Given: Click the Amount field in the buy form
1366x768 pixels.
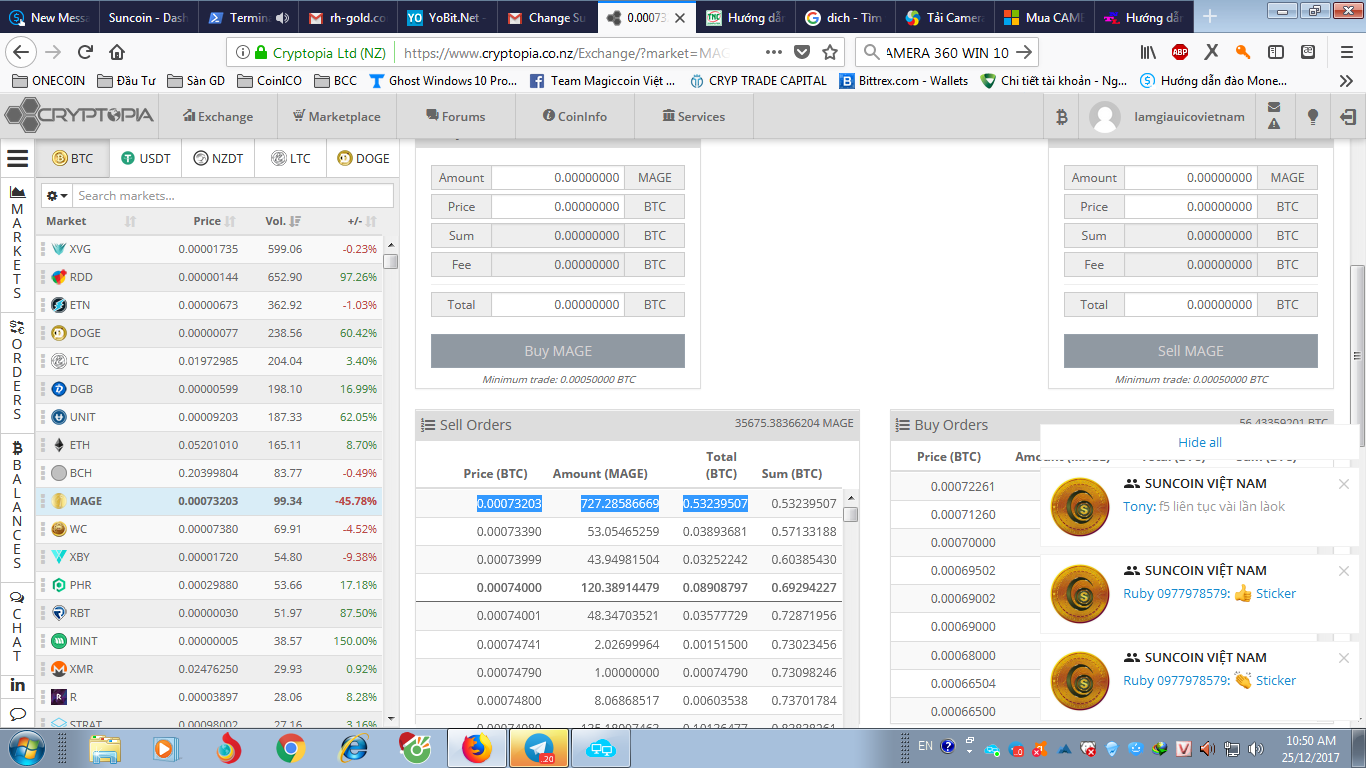Looking at the screenshot, I should pyautogui.click(x=558, y=178).
